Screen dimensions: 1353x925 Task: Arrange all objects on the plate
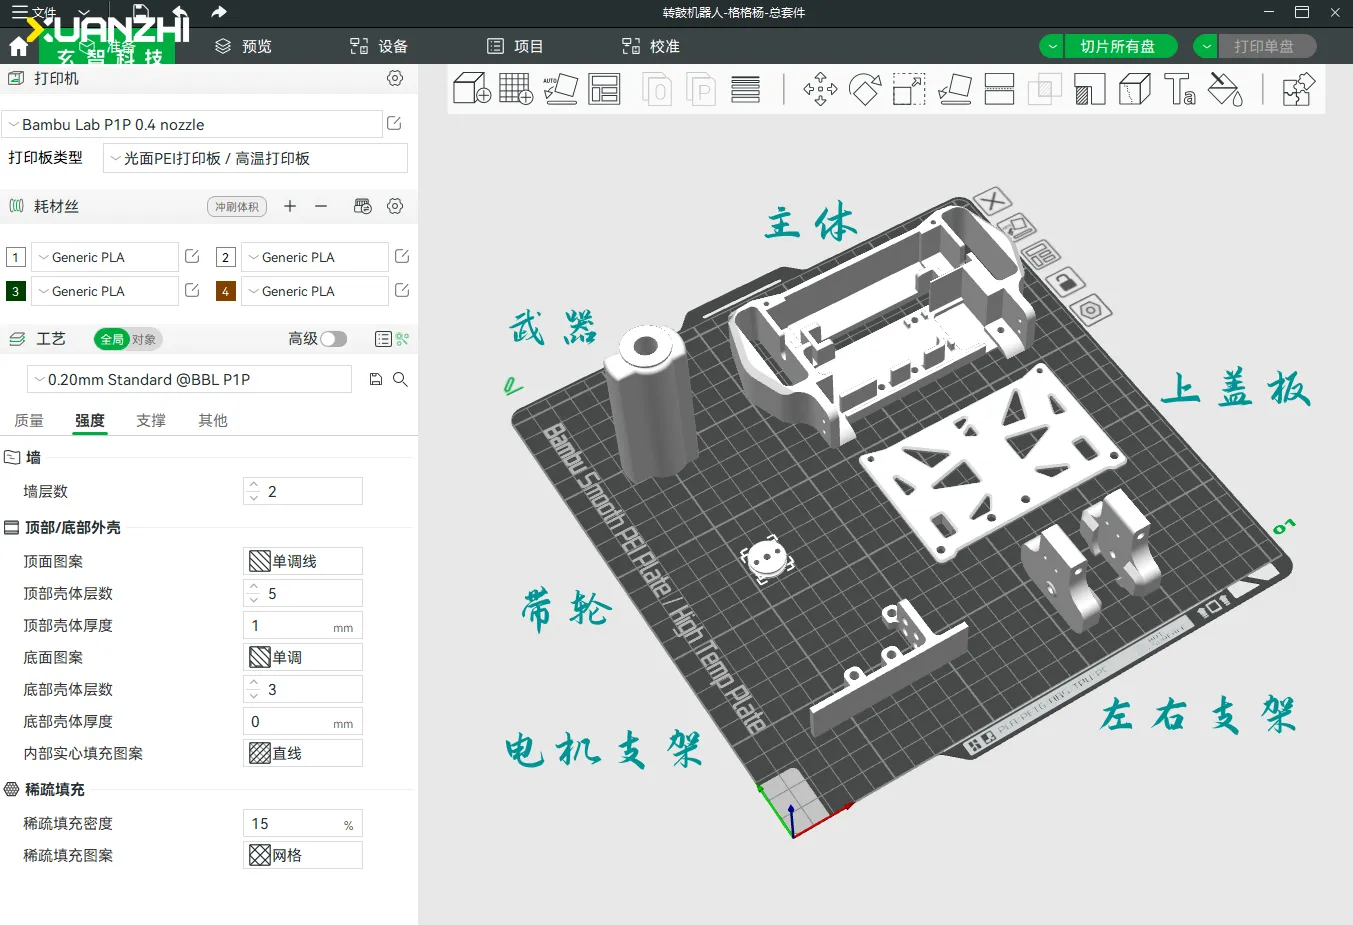[604, 89]
